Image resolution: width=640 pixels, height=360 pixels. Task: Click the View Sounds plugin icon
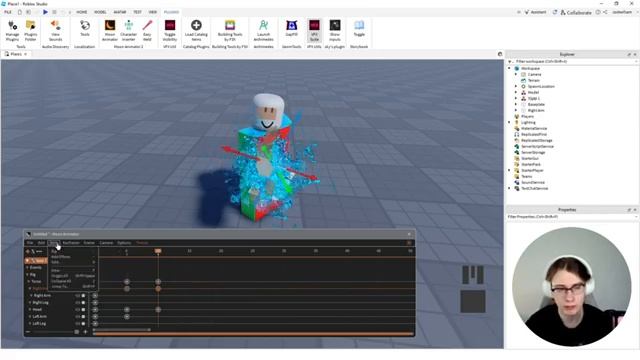[55, 30]
